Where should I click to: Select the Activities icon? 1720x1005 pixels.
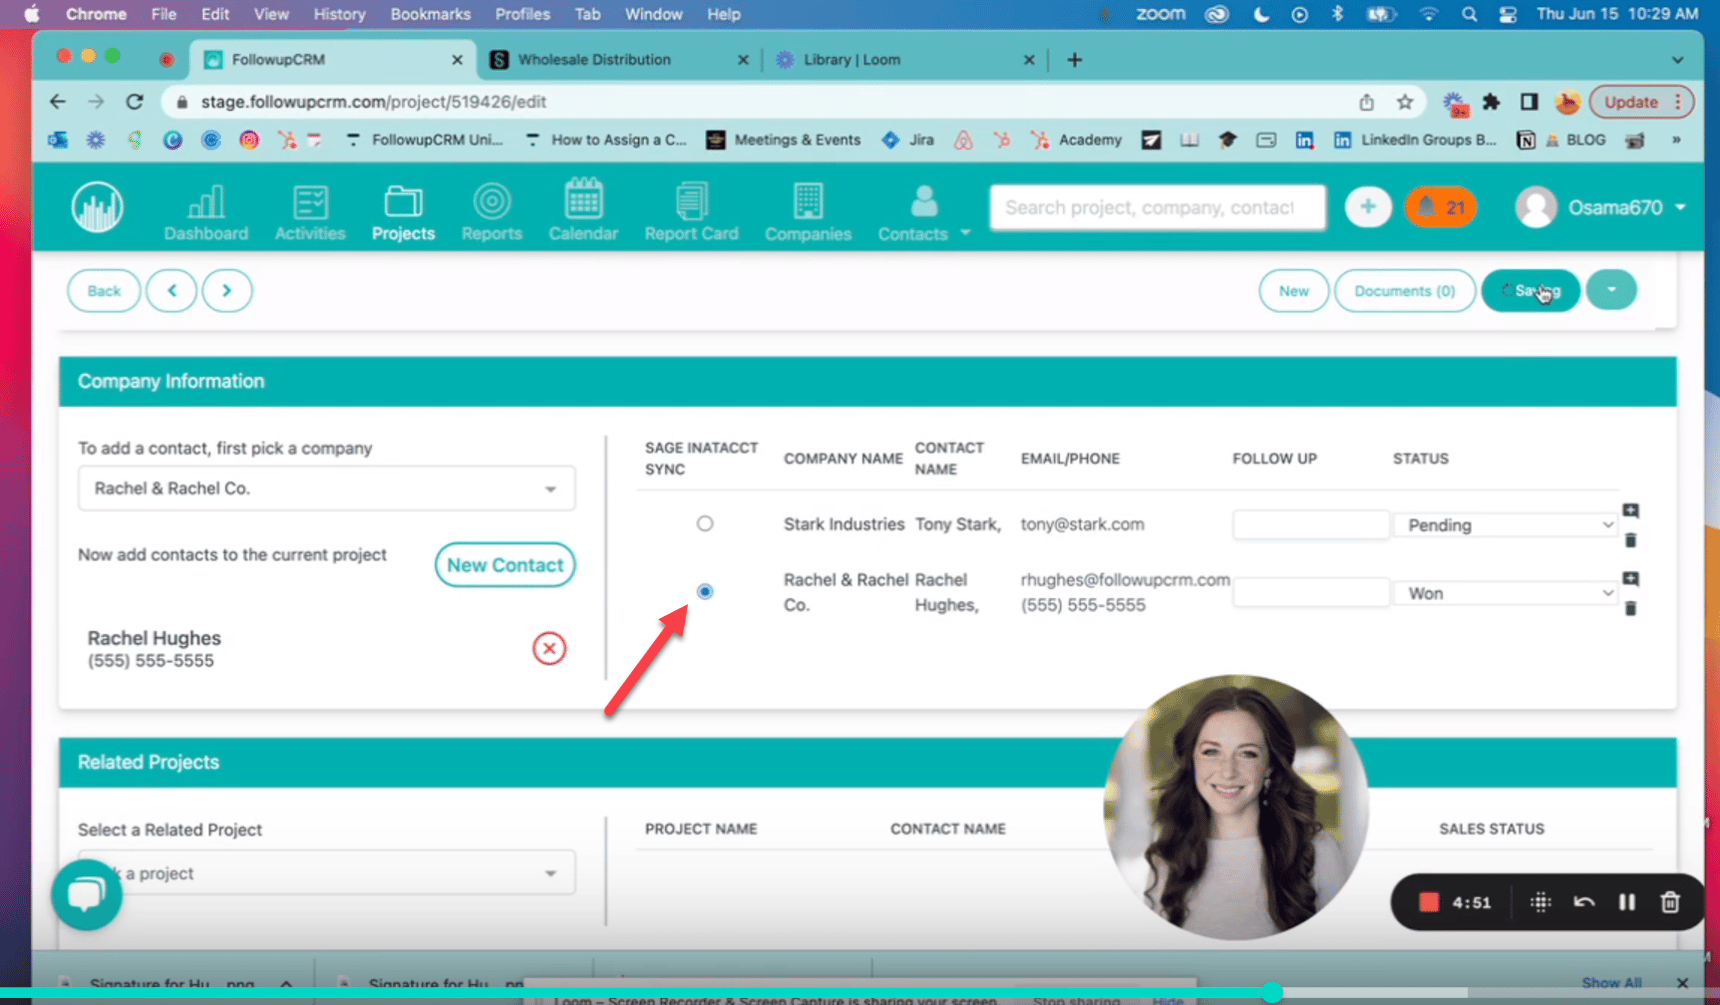click(309, 207)
